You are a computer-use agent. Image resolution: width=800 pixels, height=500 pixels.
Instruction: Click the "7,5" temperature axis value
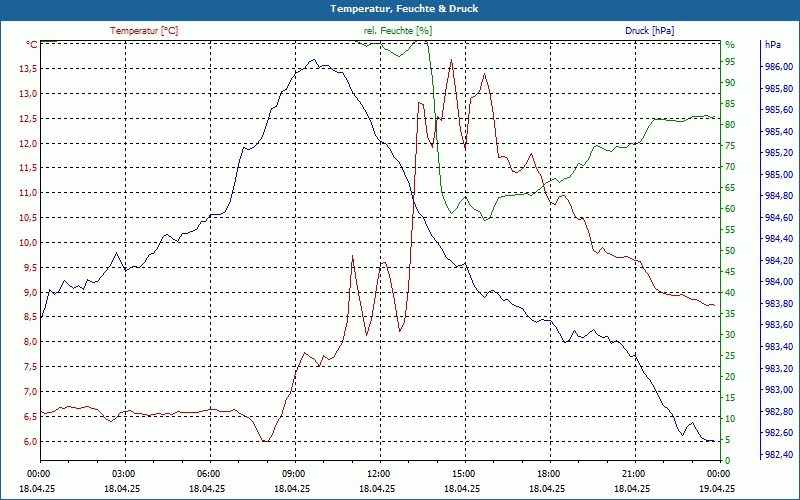(x=30, y=367)
